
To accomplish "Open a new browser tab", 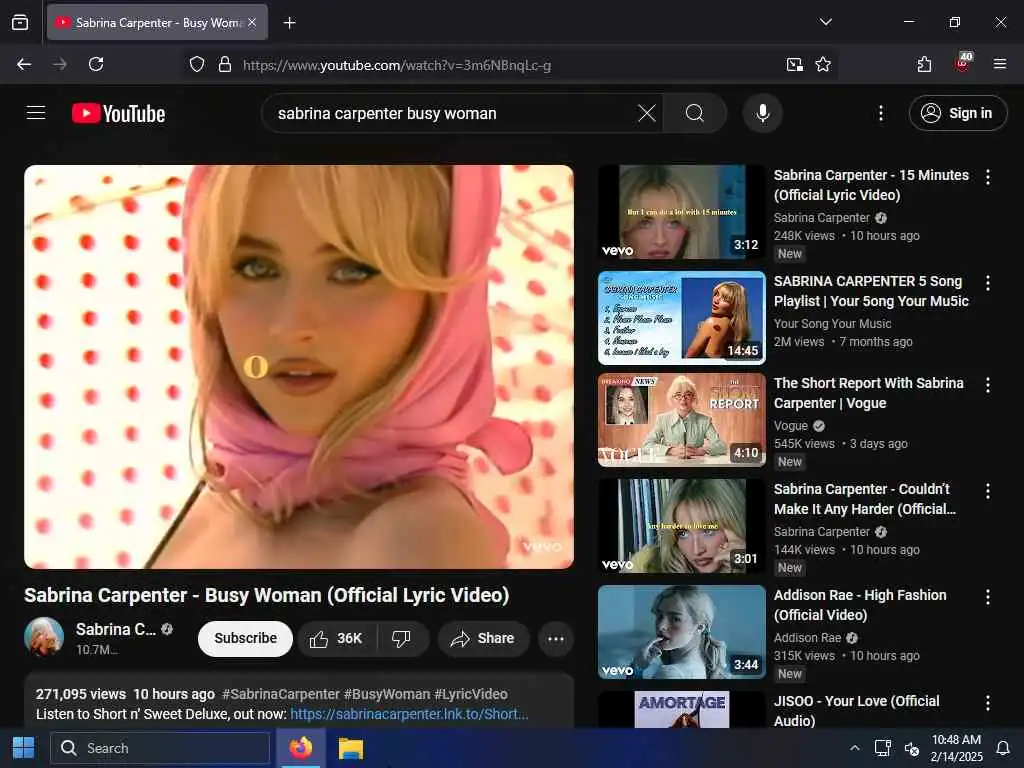I will coord(289,23).
